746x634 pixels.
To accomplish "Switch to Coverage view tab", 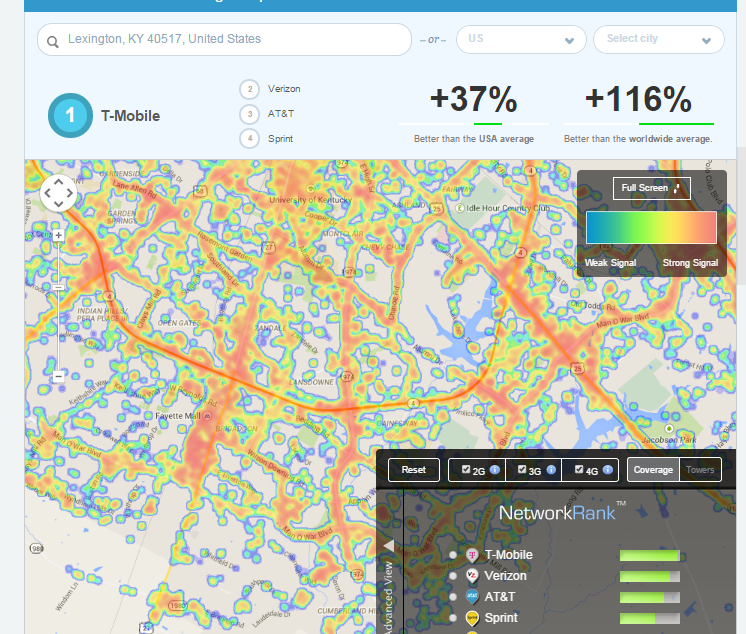I will point(653,470).
